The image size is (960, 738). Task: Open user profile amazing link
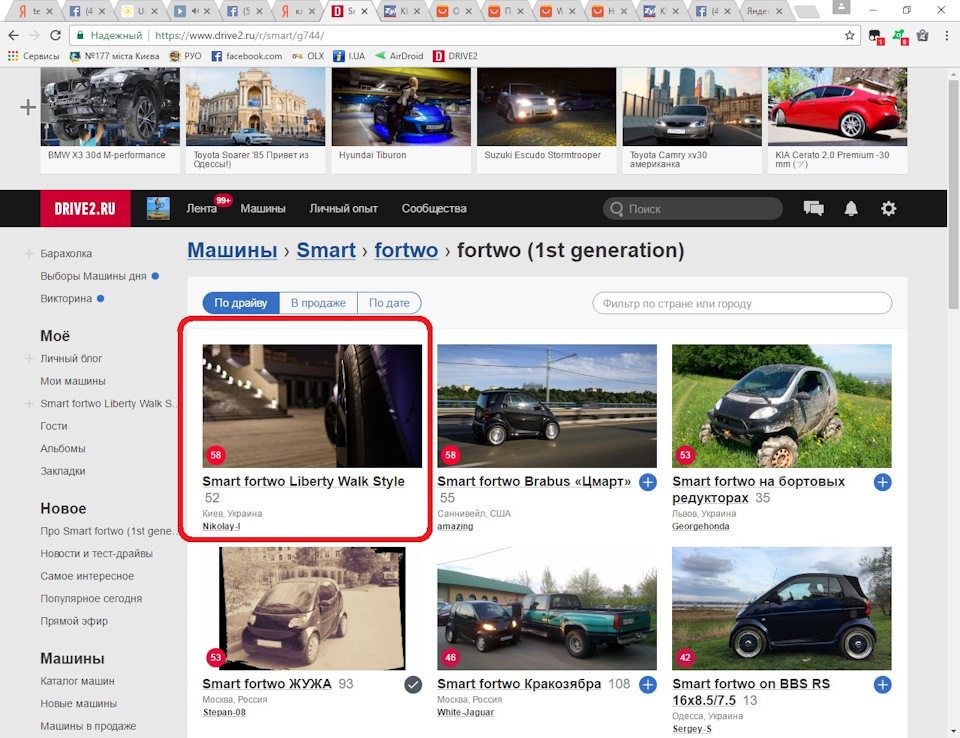(x=455, y=527)
